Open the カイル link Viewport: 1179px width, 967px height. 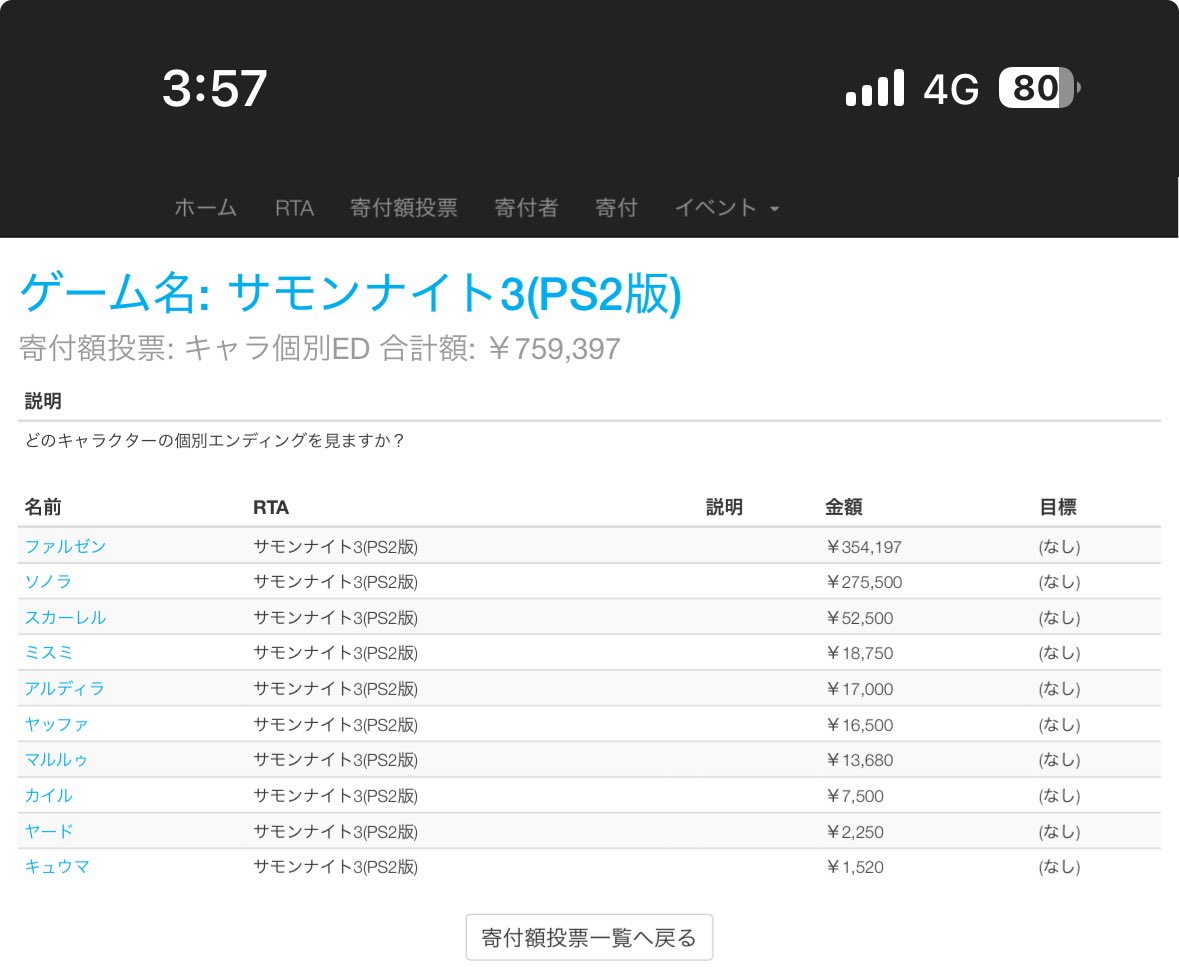click(x=48, y=796)
